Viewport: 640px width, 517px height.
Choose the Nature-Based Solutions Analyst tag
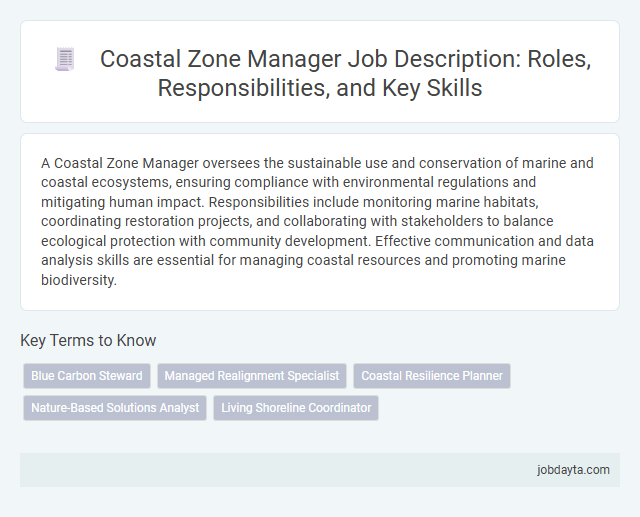pos(115,408)
